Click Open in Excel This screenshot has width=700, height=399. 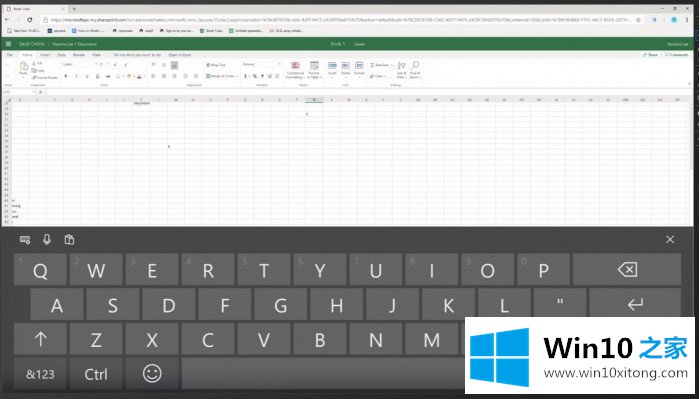point(179,55)
